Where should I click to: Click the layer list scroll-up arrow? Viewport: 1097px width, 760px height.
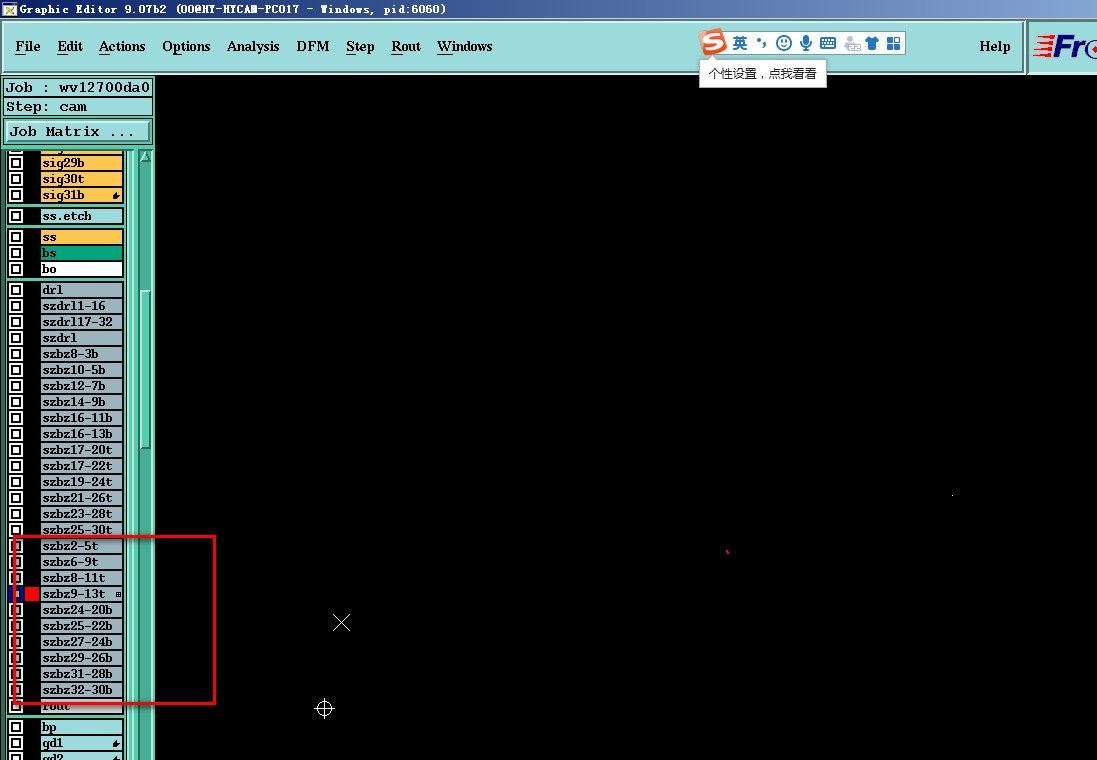click(146, 157)
